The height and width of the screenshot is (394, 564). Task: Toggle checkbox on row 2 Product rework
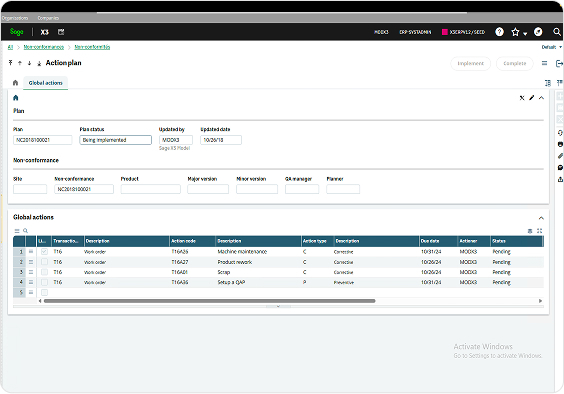pyautogui.click(x=44, y=262)
